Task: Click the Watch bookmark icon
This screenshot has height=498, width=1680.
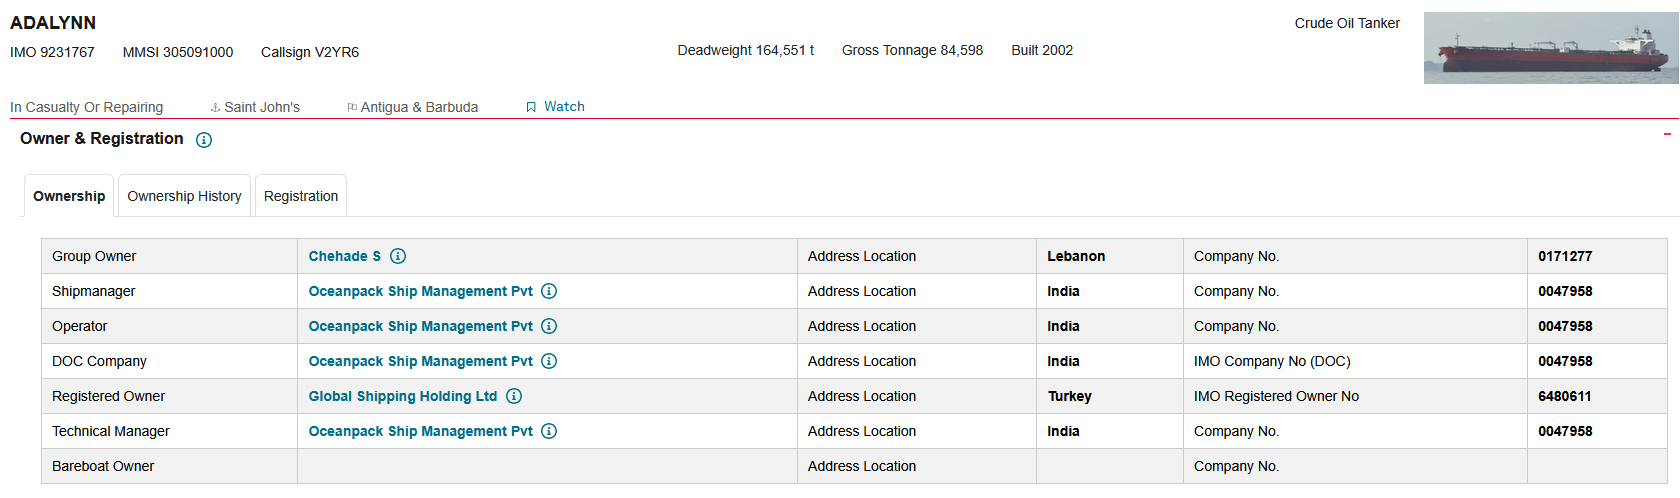Action: pos(531,107)
